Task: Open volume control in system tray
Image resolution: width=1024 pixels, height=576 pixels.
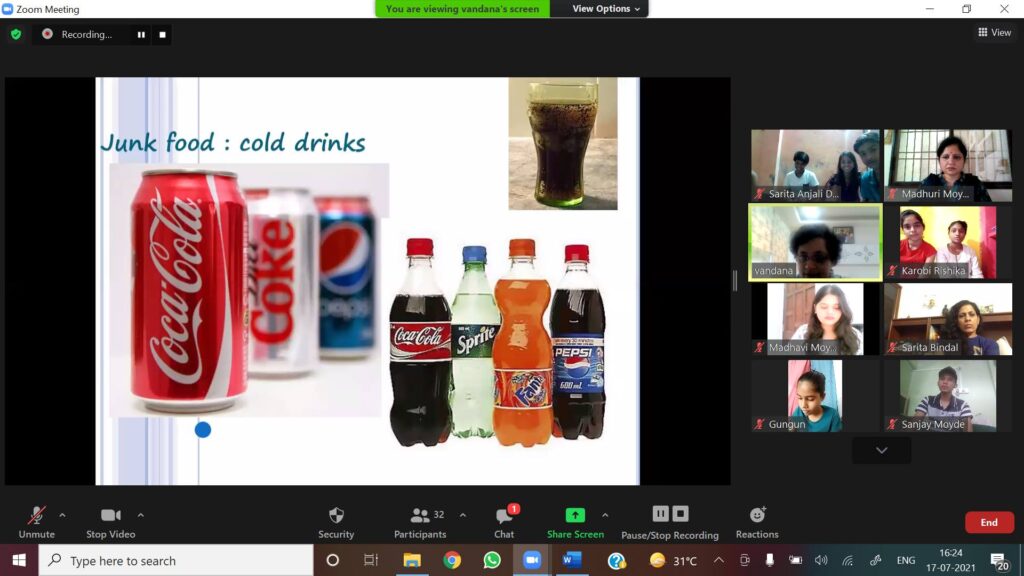Action: tap(822, 560)
